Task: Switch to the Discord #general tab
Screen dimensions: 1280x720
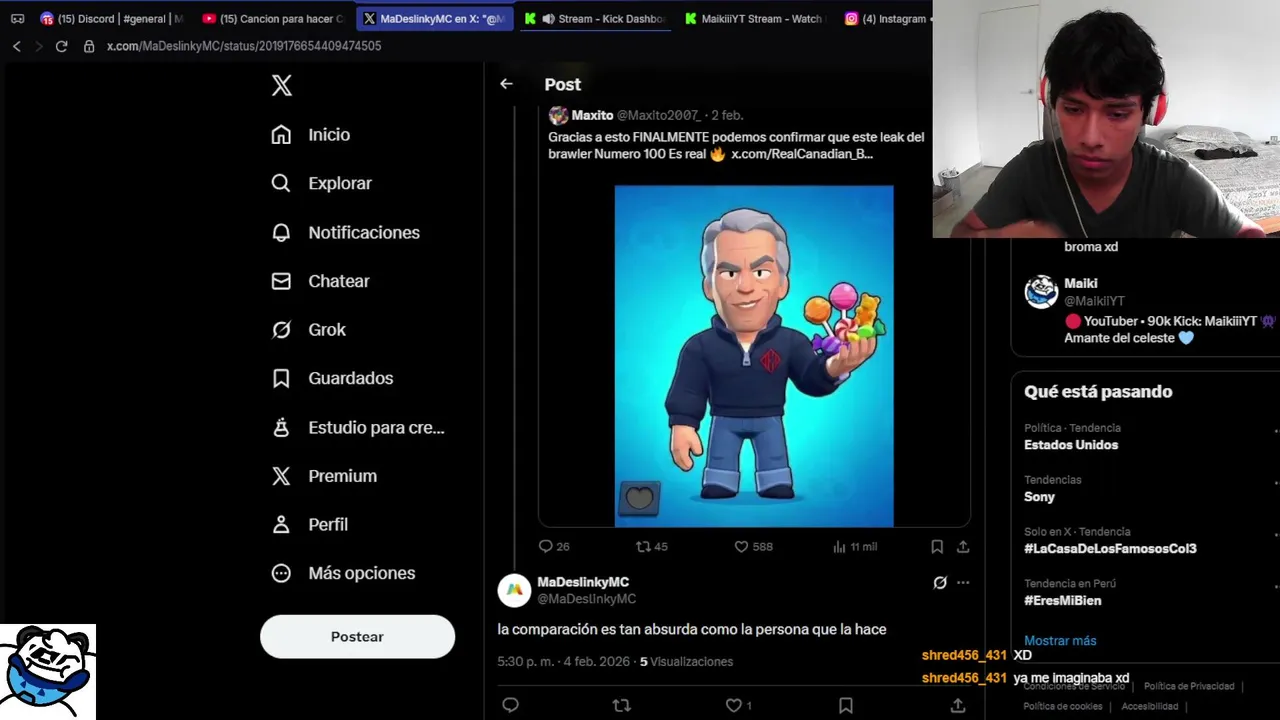Action: coord(112,18)
